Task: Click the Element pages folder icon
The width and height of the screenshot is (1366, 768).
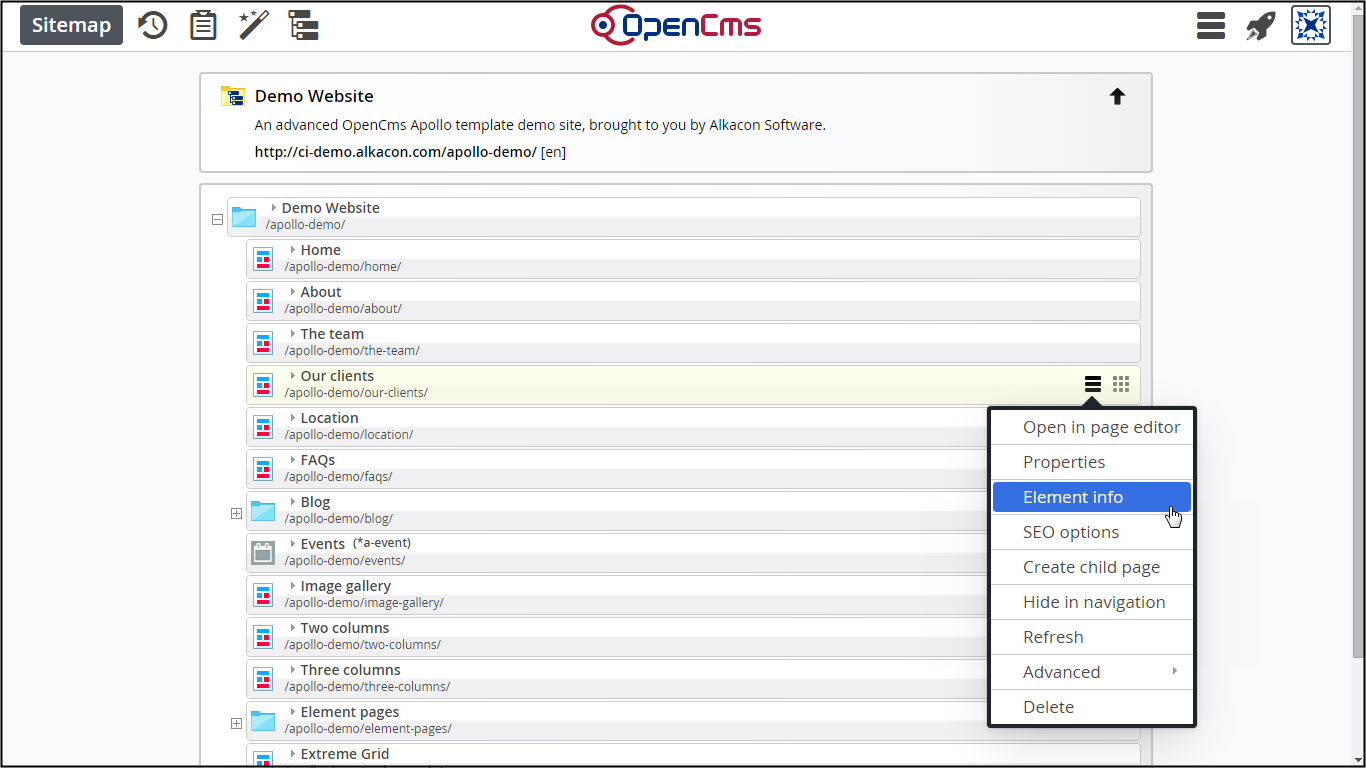Action: pyautogui.click(x=263, y=721)
